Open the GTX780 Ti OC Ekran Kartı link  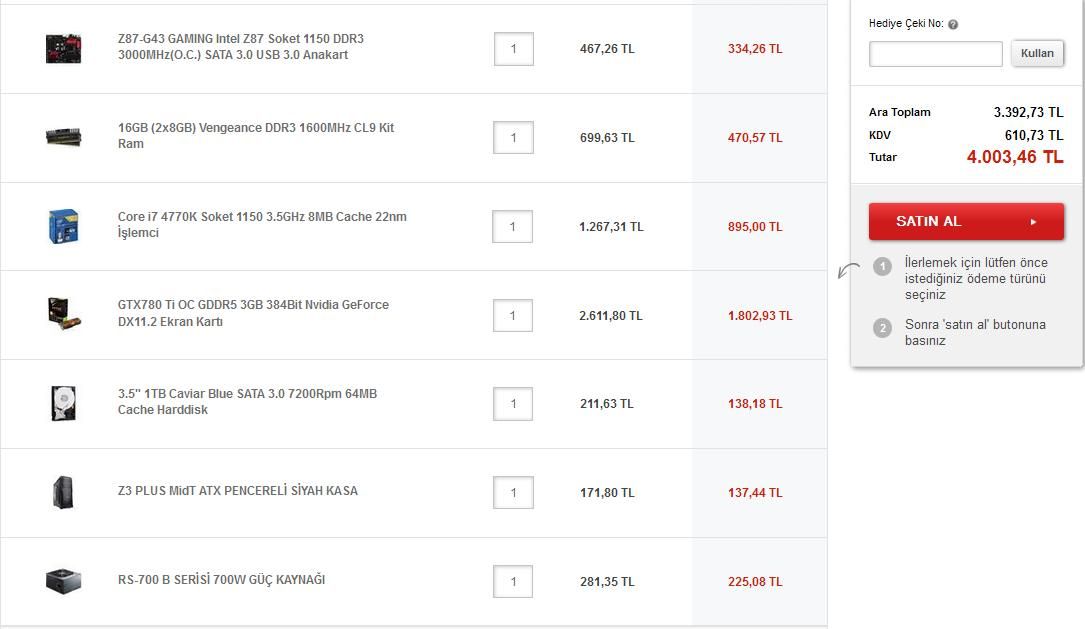point(253,313)
